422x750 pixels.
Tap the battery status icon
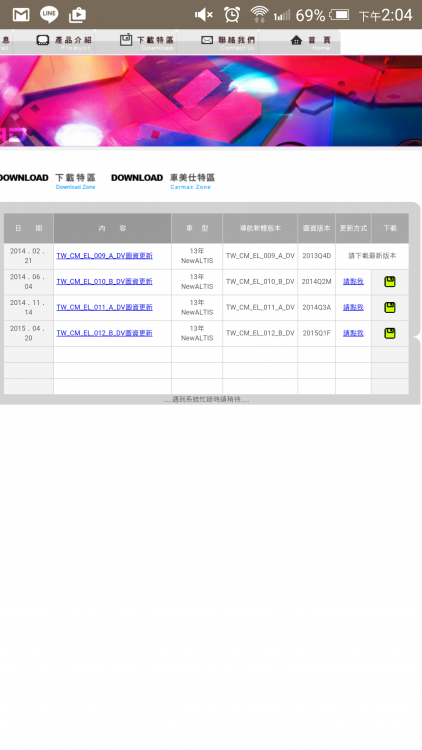click(339, 15)
